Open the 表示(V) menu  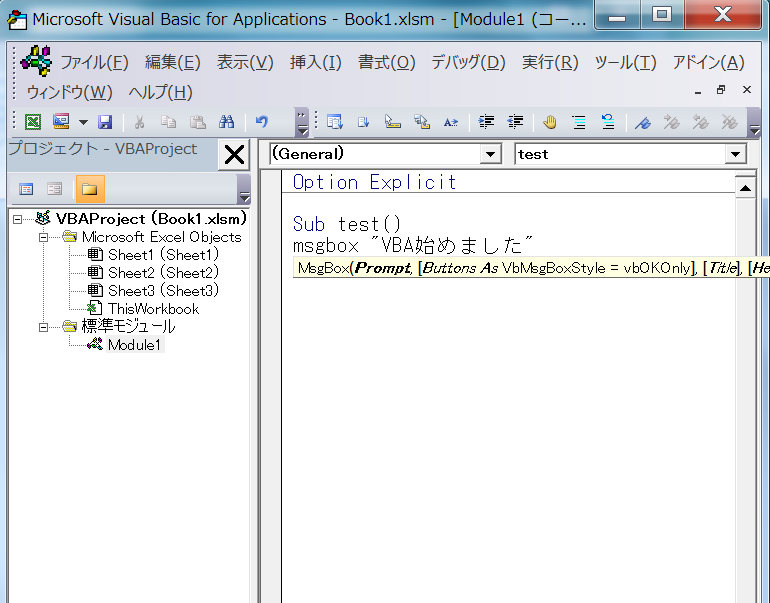click(245, 62)
